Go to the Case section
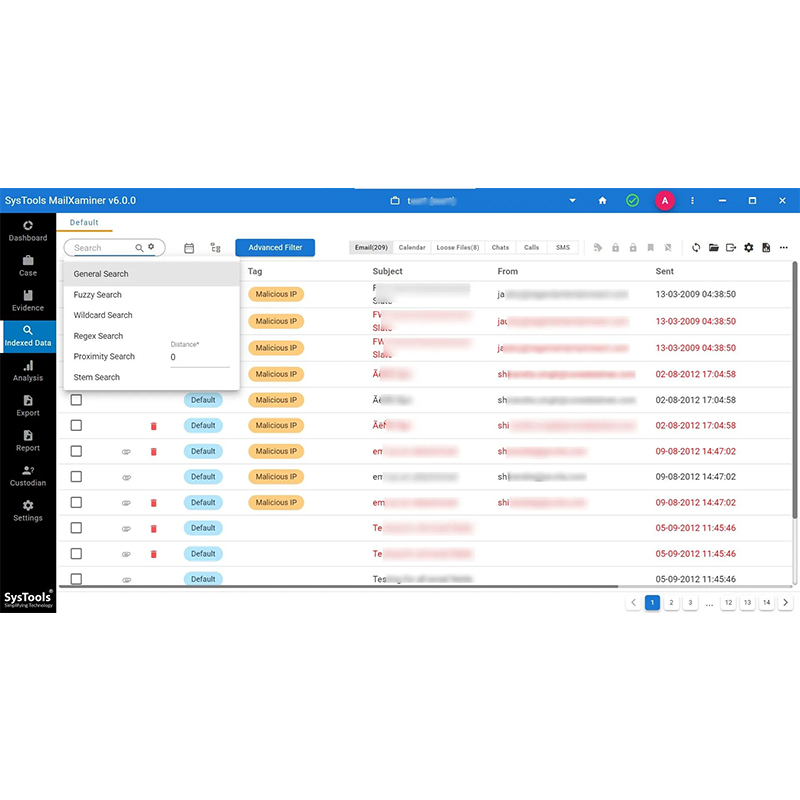 tap(28, 266)
